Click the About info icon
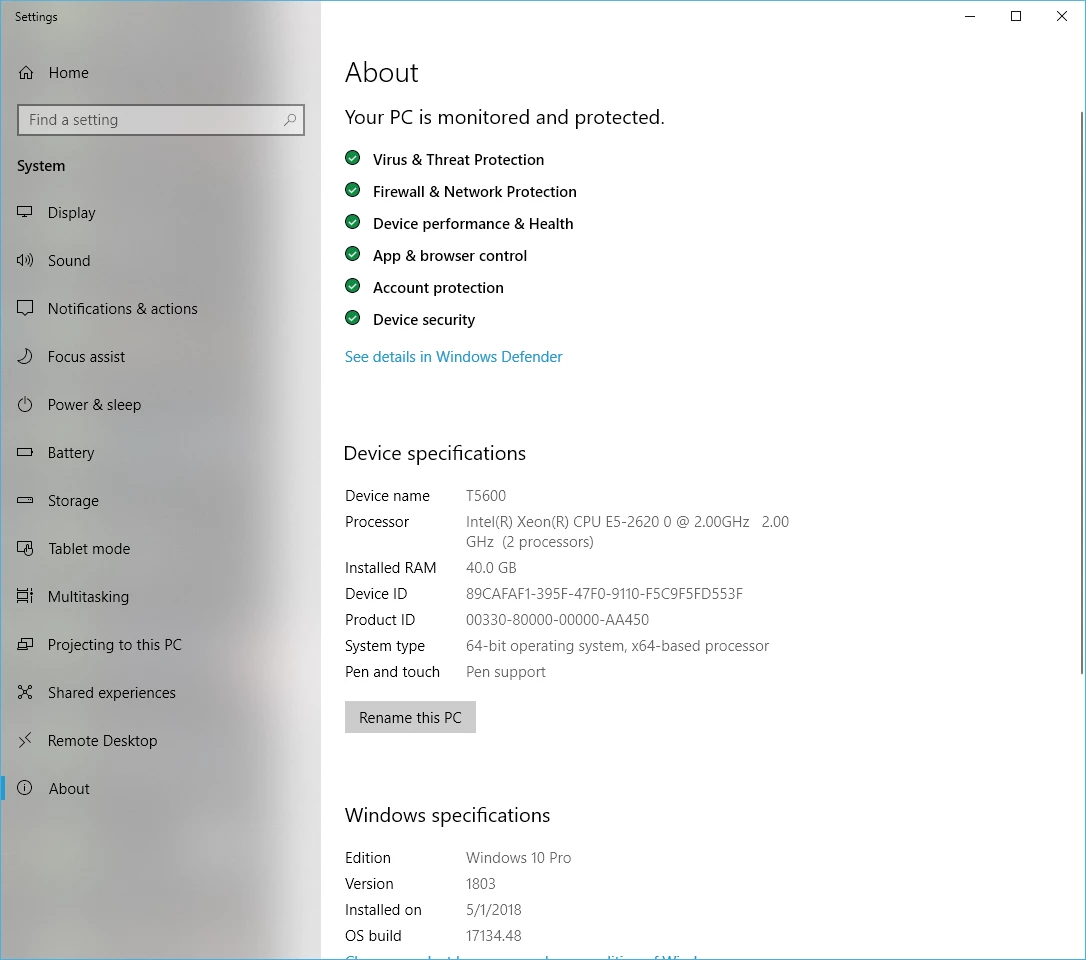The image size is (1086, 960). point(25,788)
